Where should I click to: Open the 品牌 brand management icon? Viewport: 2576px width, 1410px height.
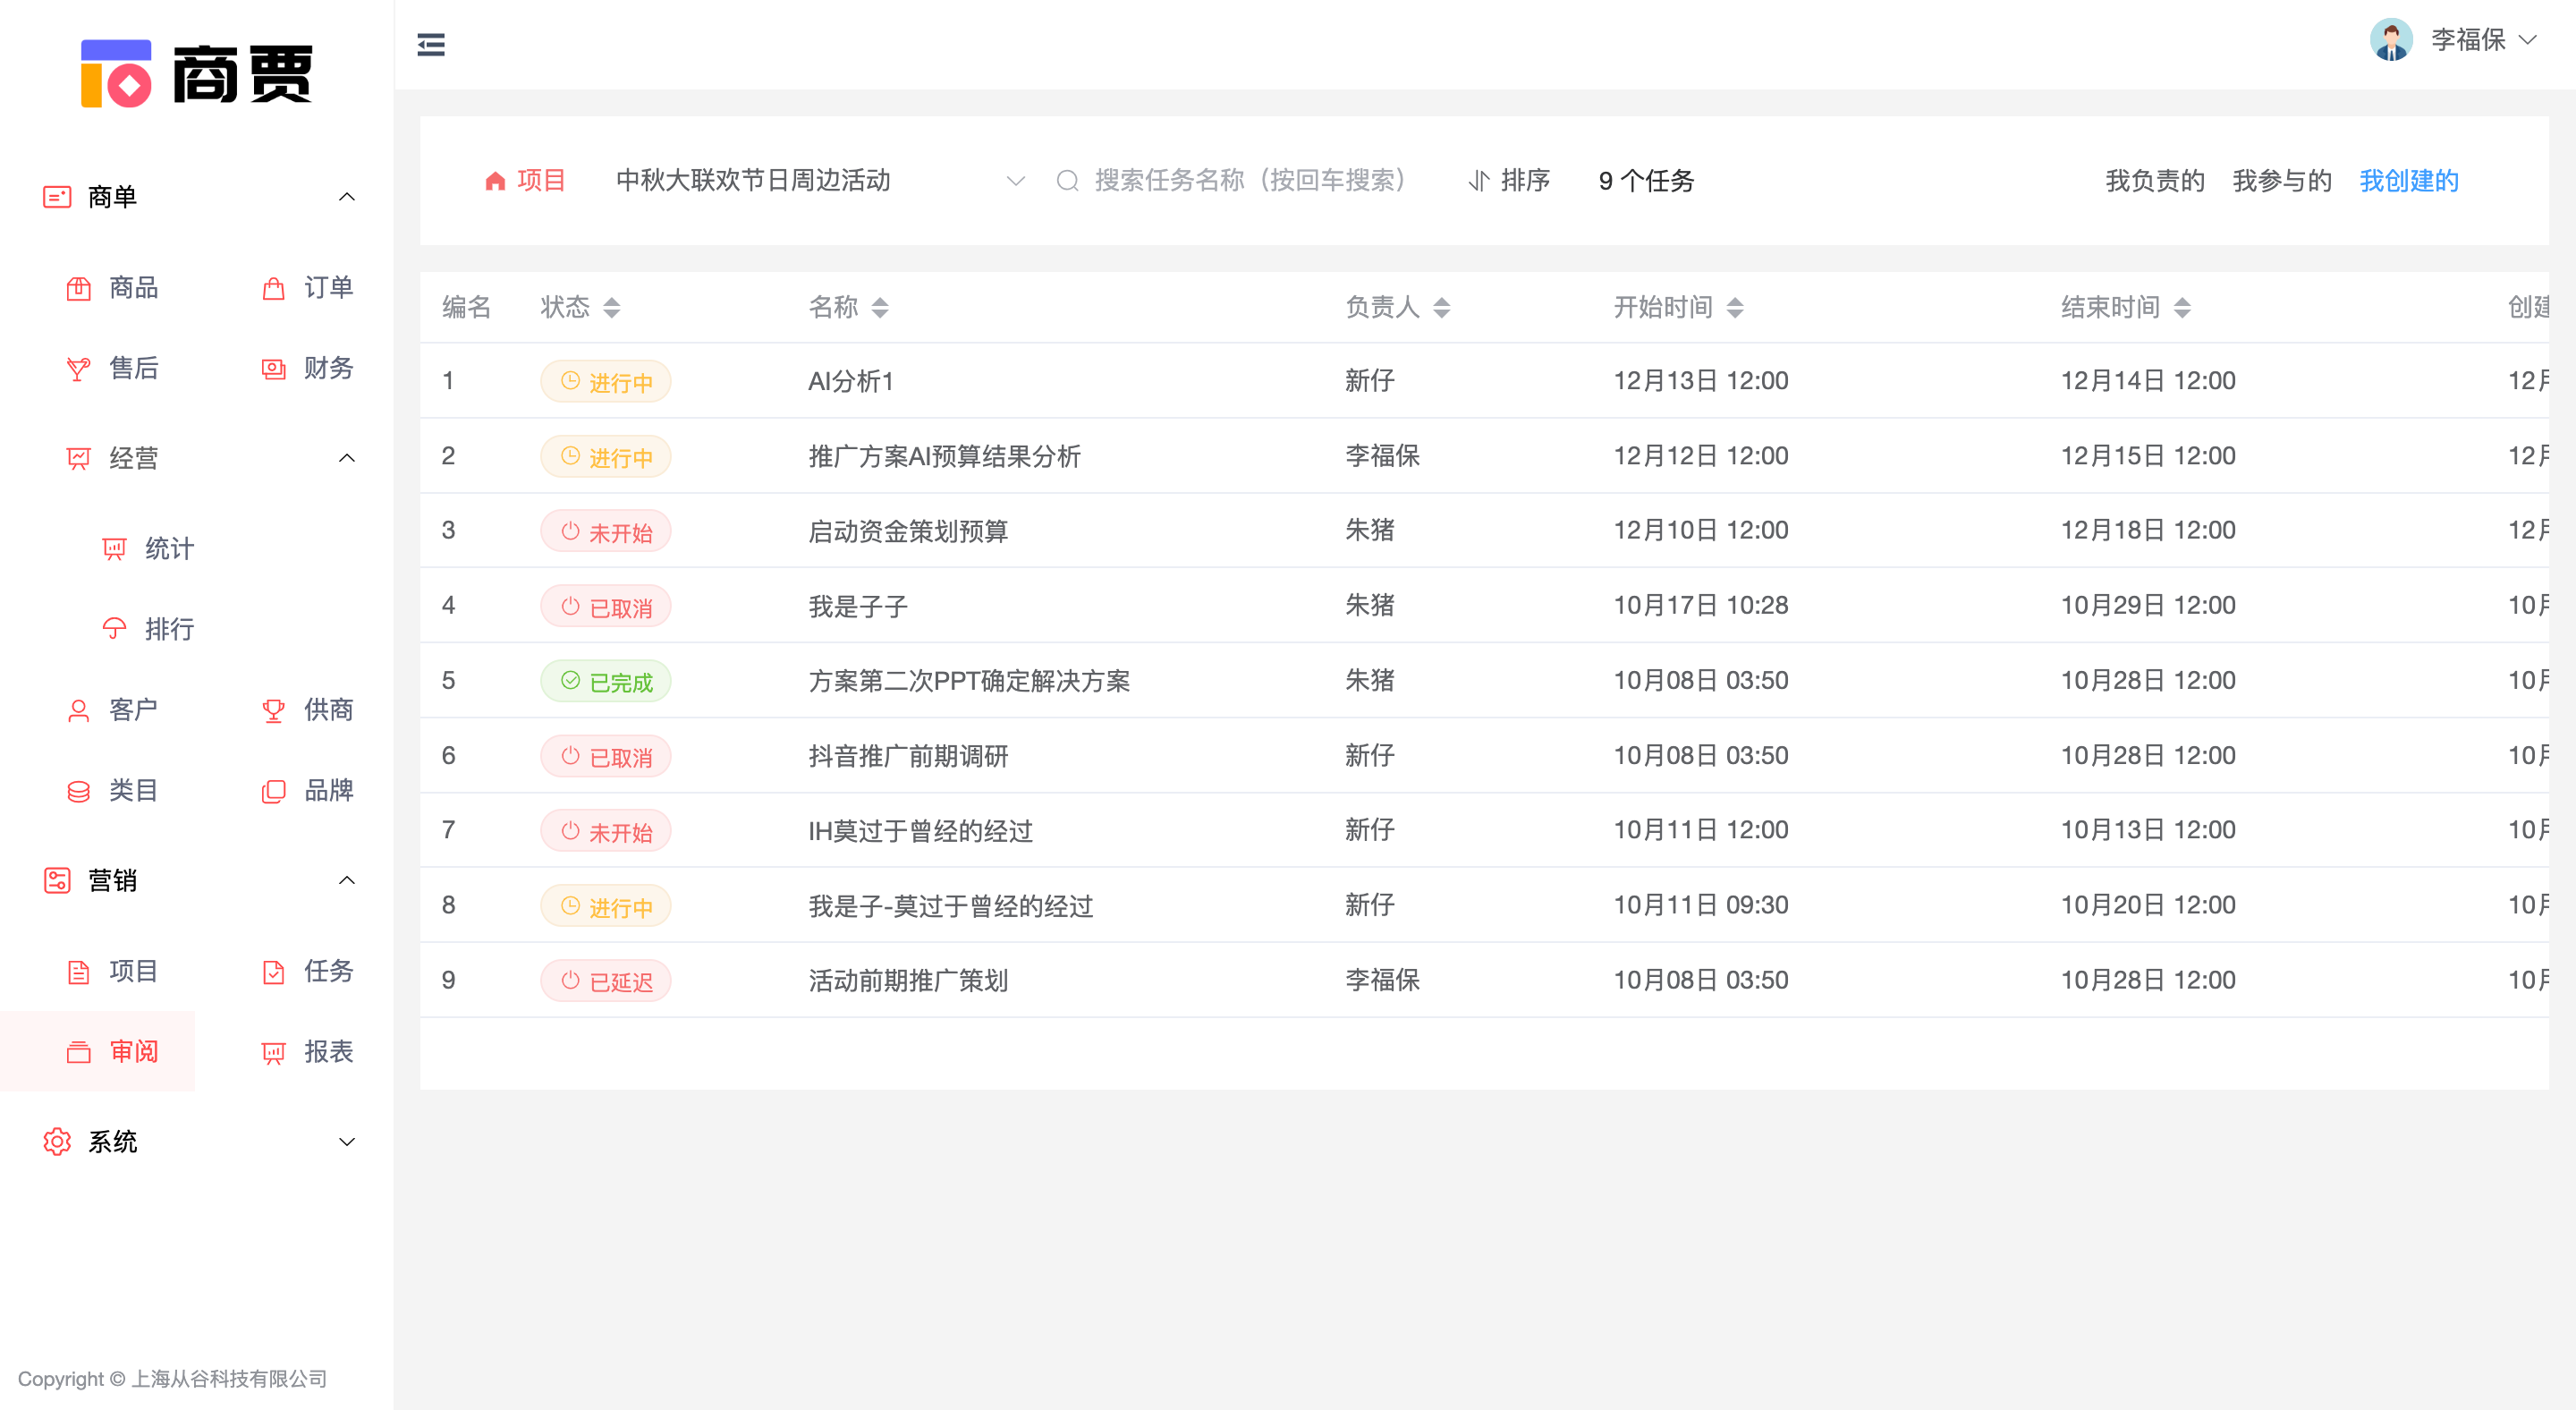point(328,791)
